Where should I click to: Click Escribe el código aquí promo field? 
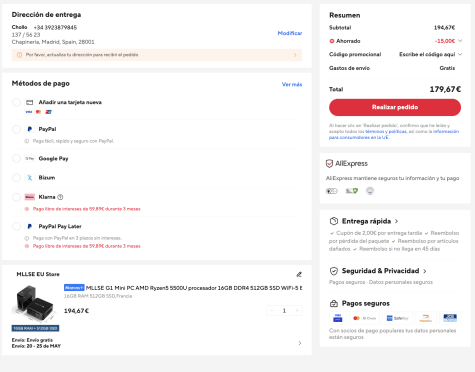pos(427,54)
